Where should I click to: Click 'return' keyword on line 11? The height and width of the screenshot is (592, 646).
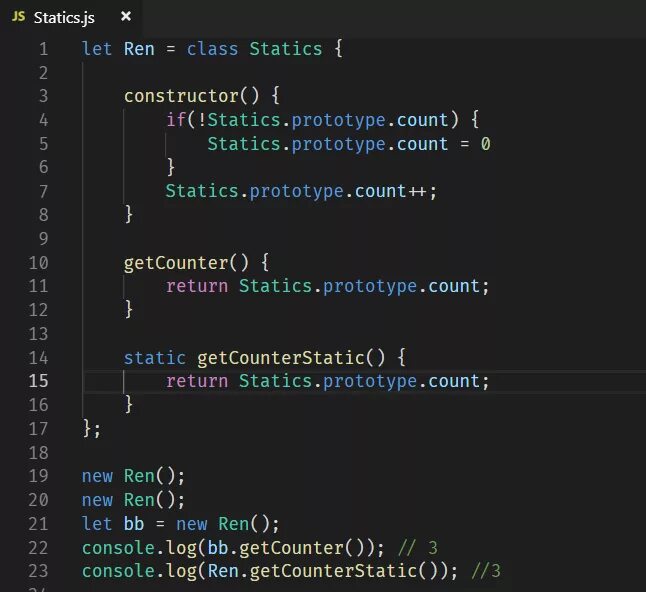(197, 286)
